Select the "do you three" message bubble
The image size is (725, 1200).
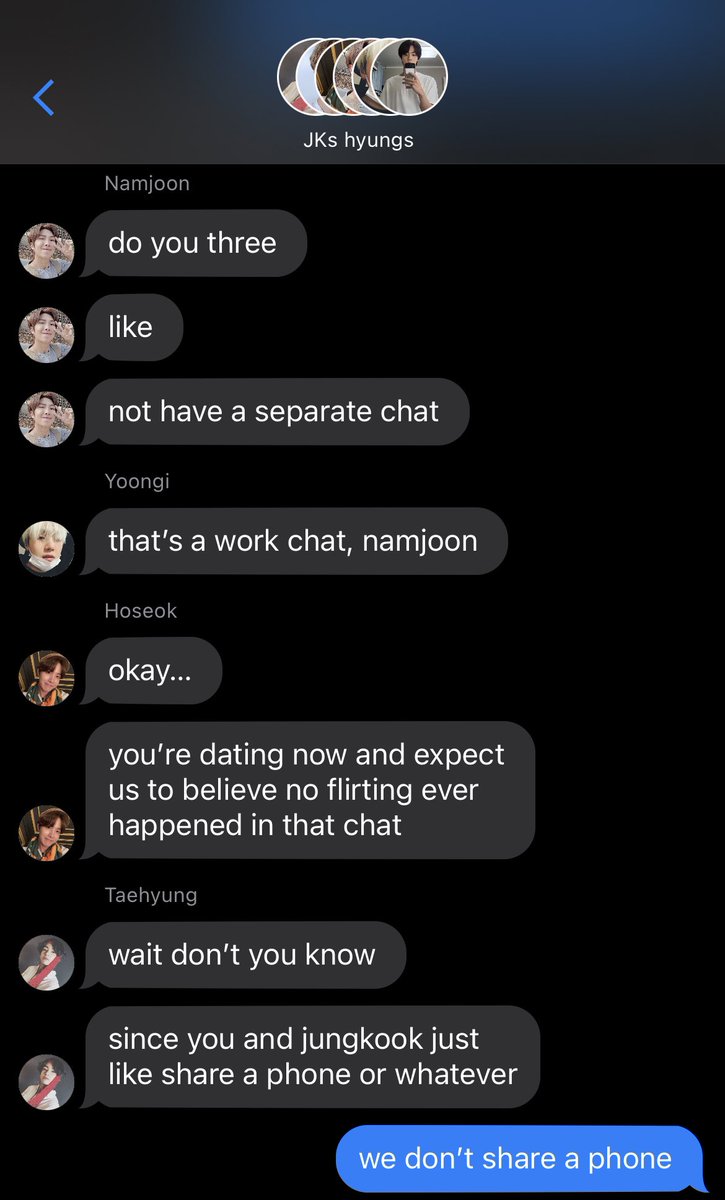coord(194,243)
